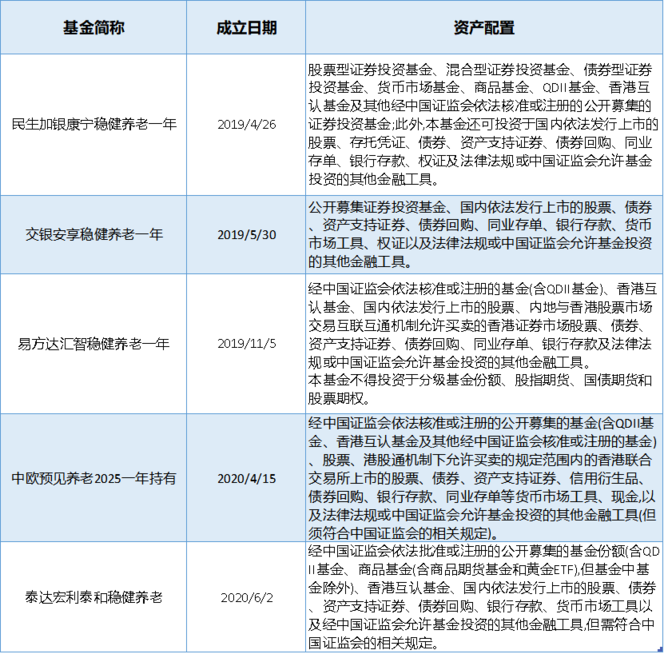Click the 交银安享 asset allocation description cell
This screenshot has width=664, height=654.
[x=484, y=234]
